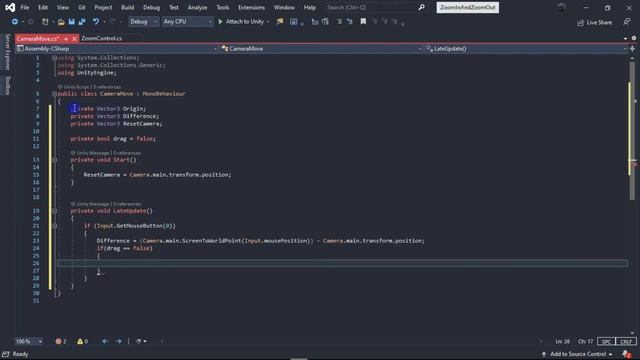Switch to the ZoomControl.cs tab
The image size is (640, 360).
pyautogui.click(x=102, y=38)
